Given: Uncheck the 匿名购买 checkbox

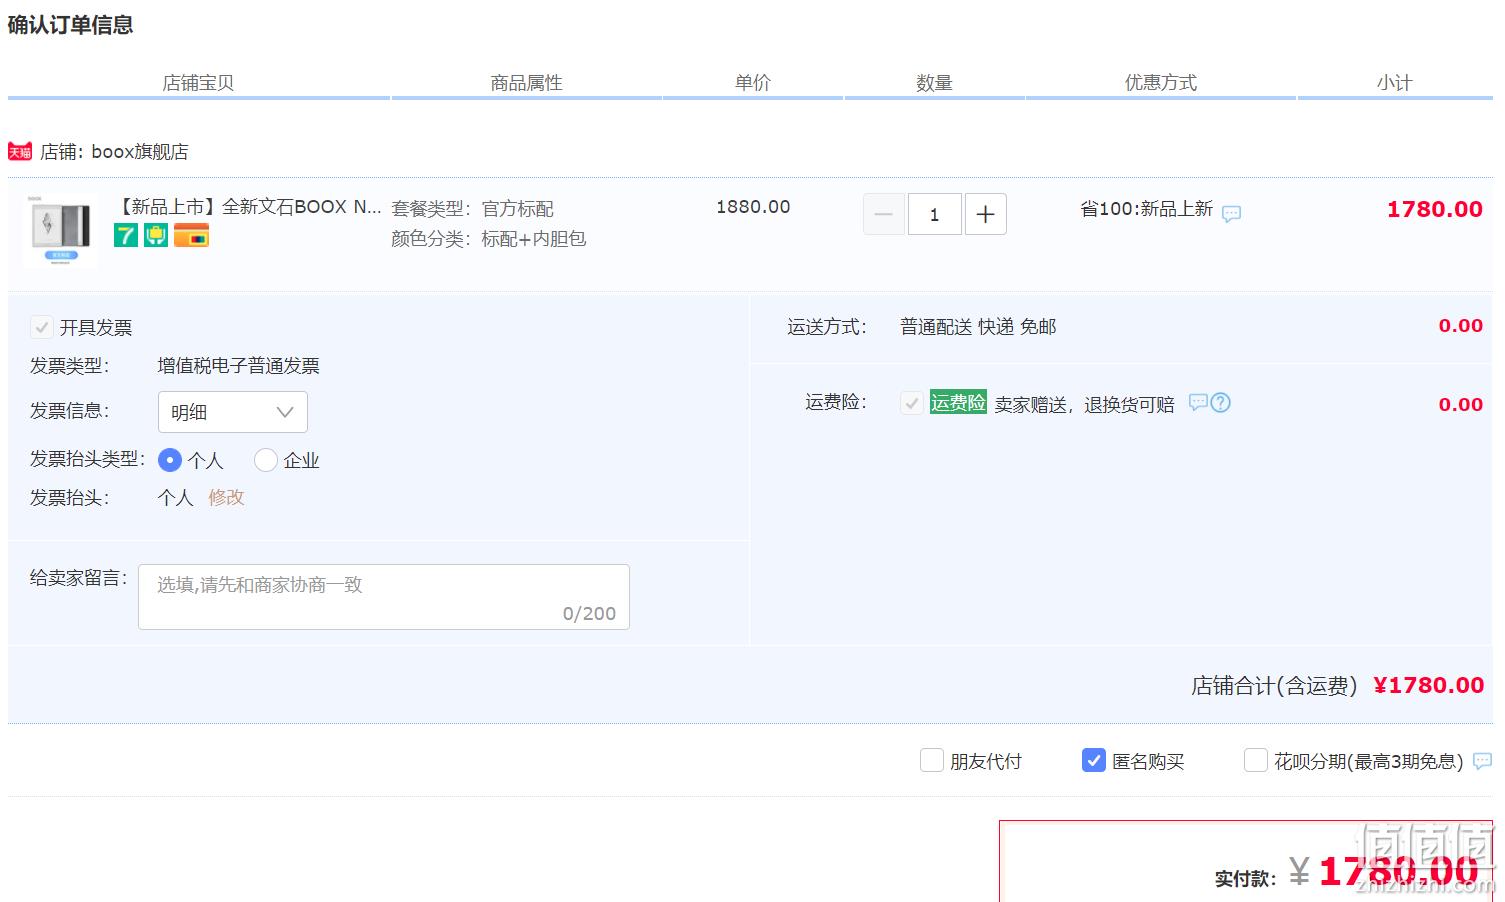Looking at the screenshot, I should coord(1094,760).
